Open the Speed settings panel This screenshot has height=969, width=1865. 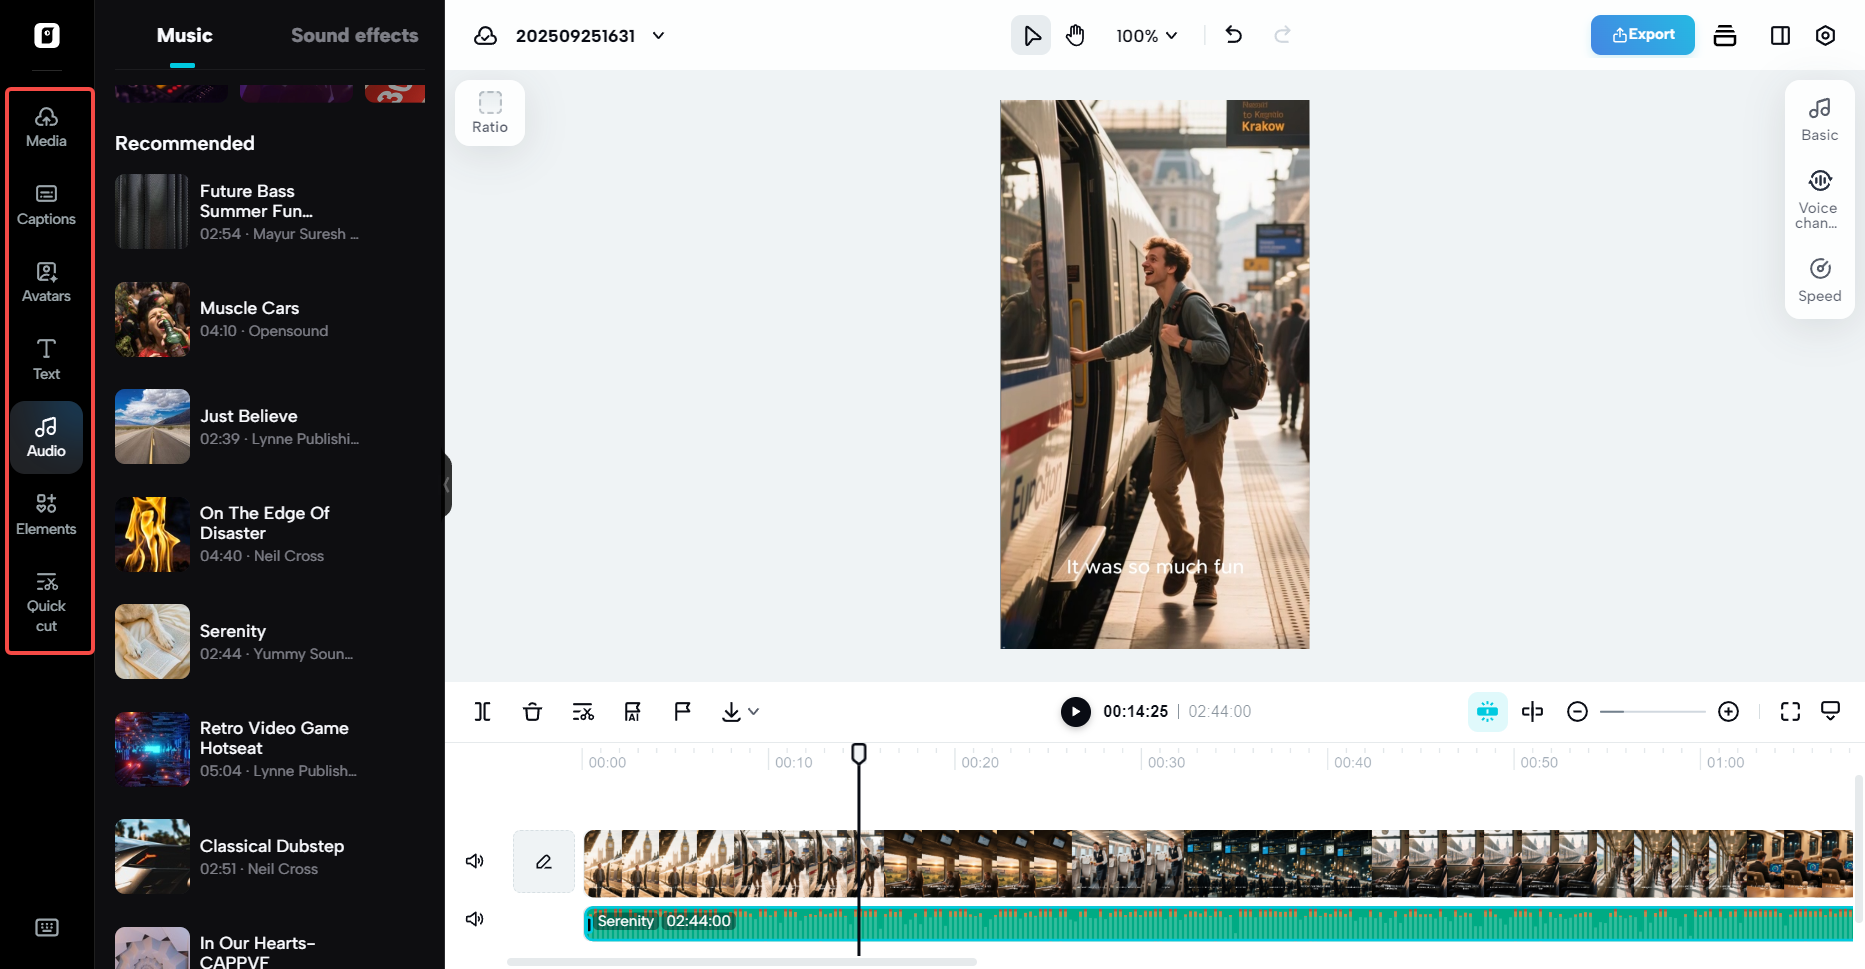click(x=1819, y=278)
